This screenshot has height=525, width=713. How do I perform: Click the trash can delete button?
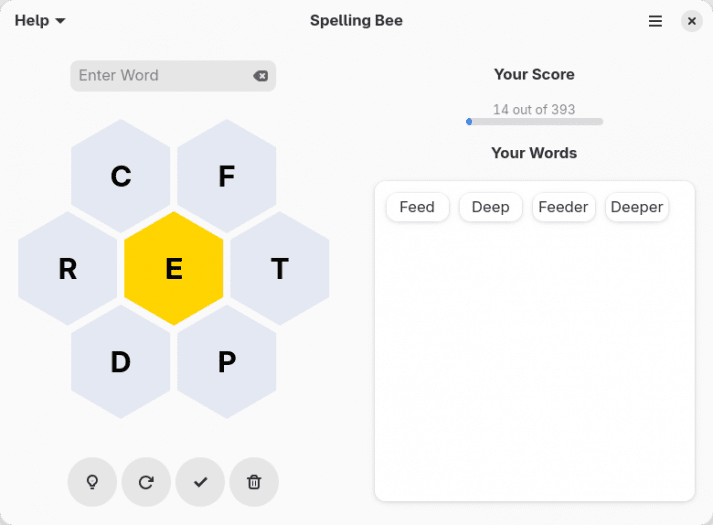[254, 482]
